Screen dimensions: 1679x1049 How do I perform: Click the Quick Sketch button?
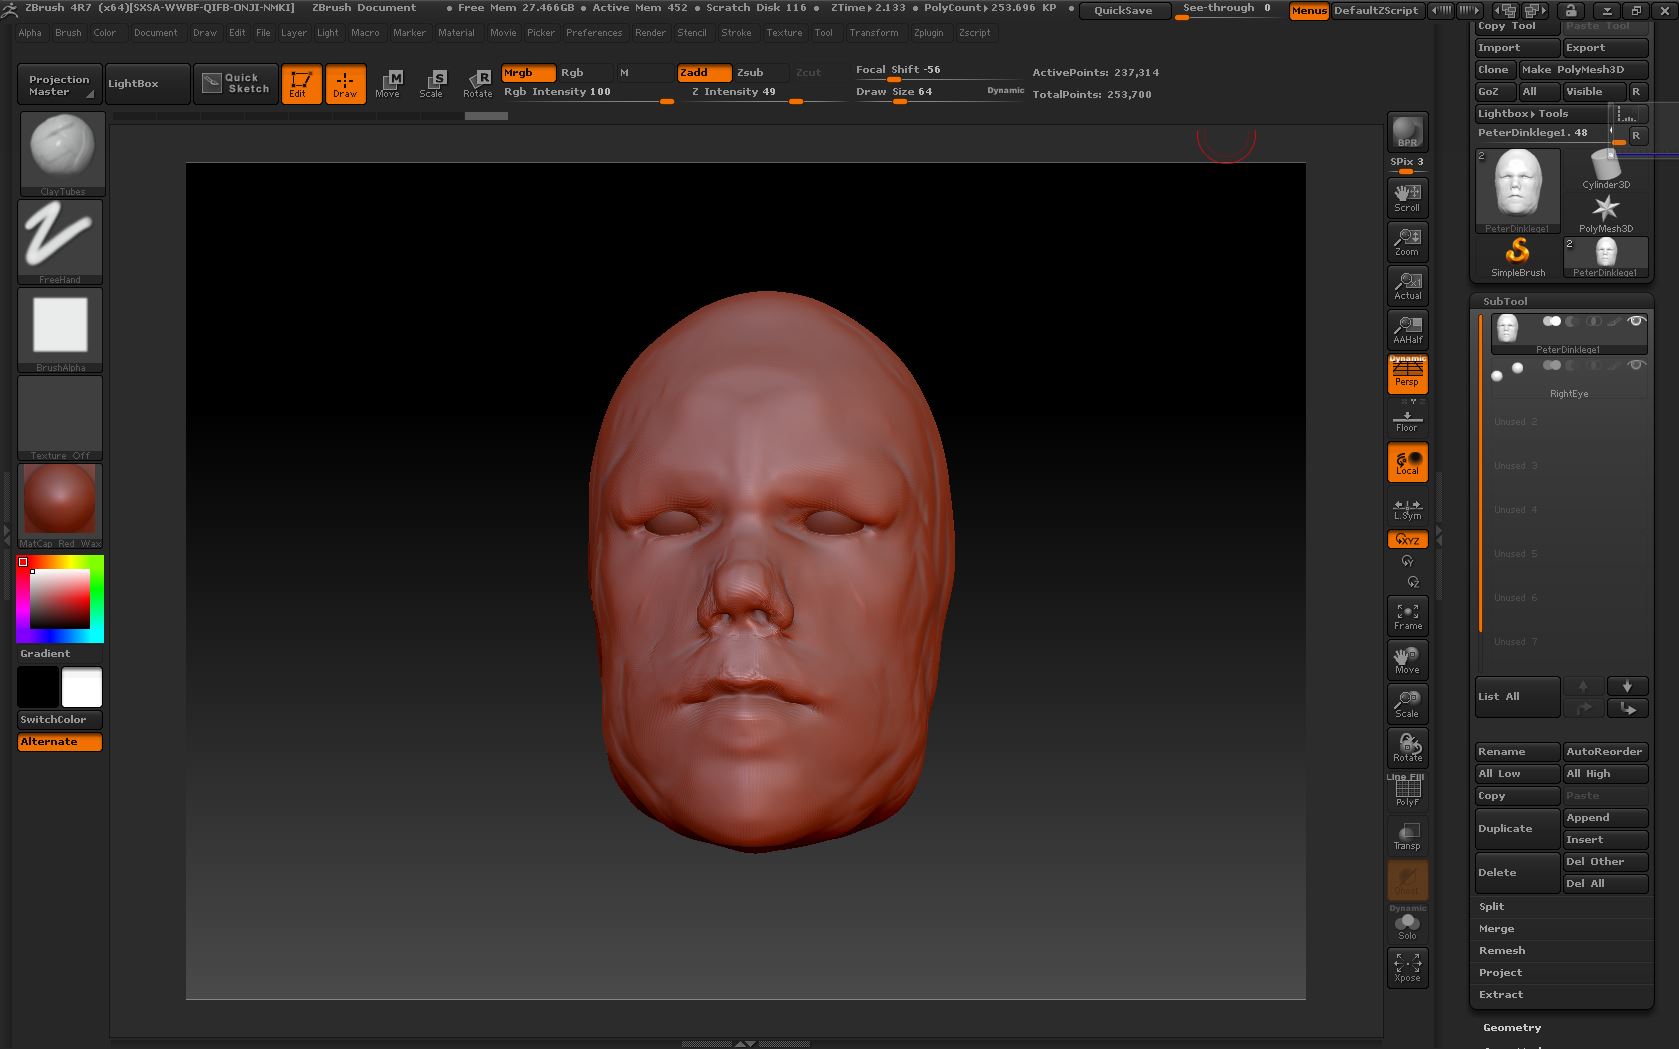click(x=236, y=83)
